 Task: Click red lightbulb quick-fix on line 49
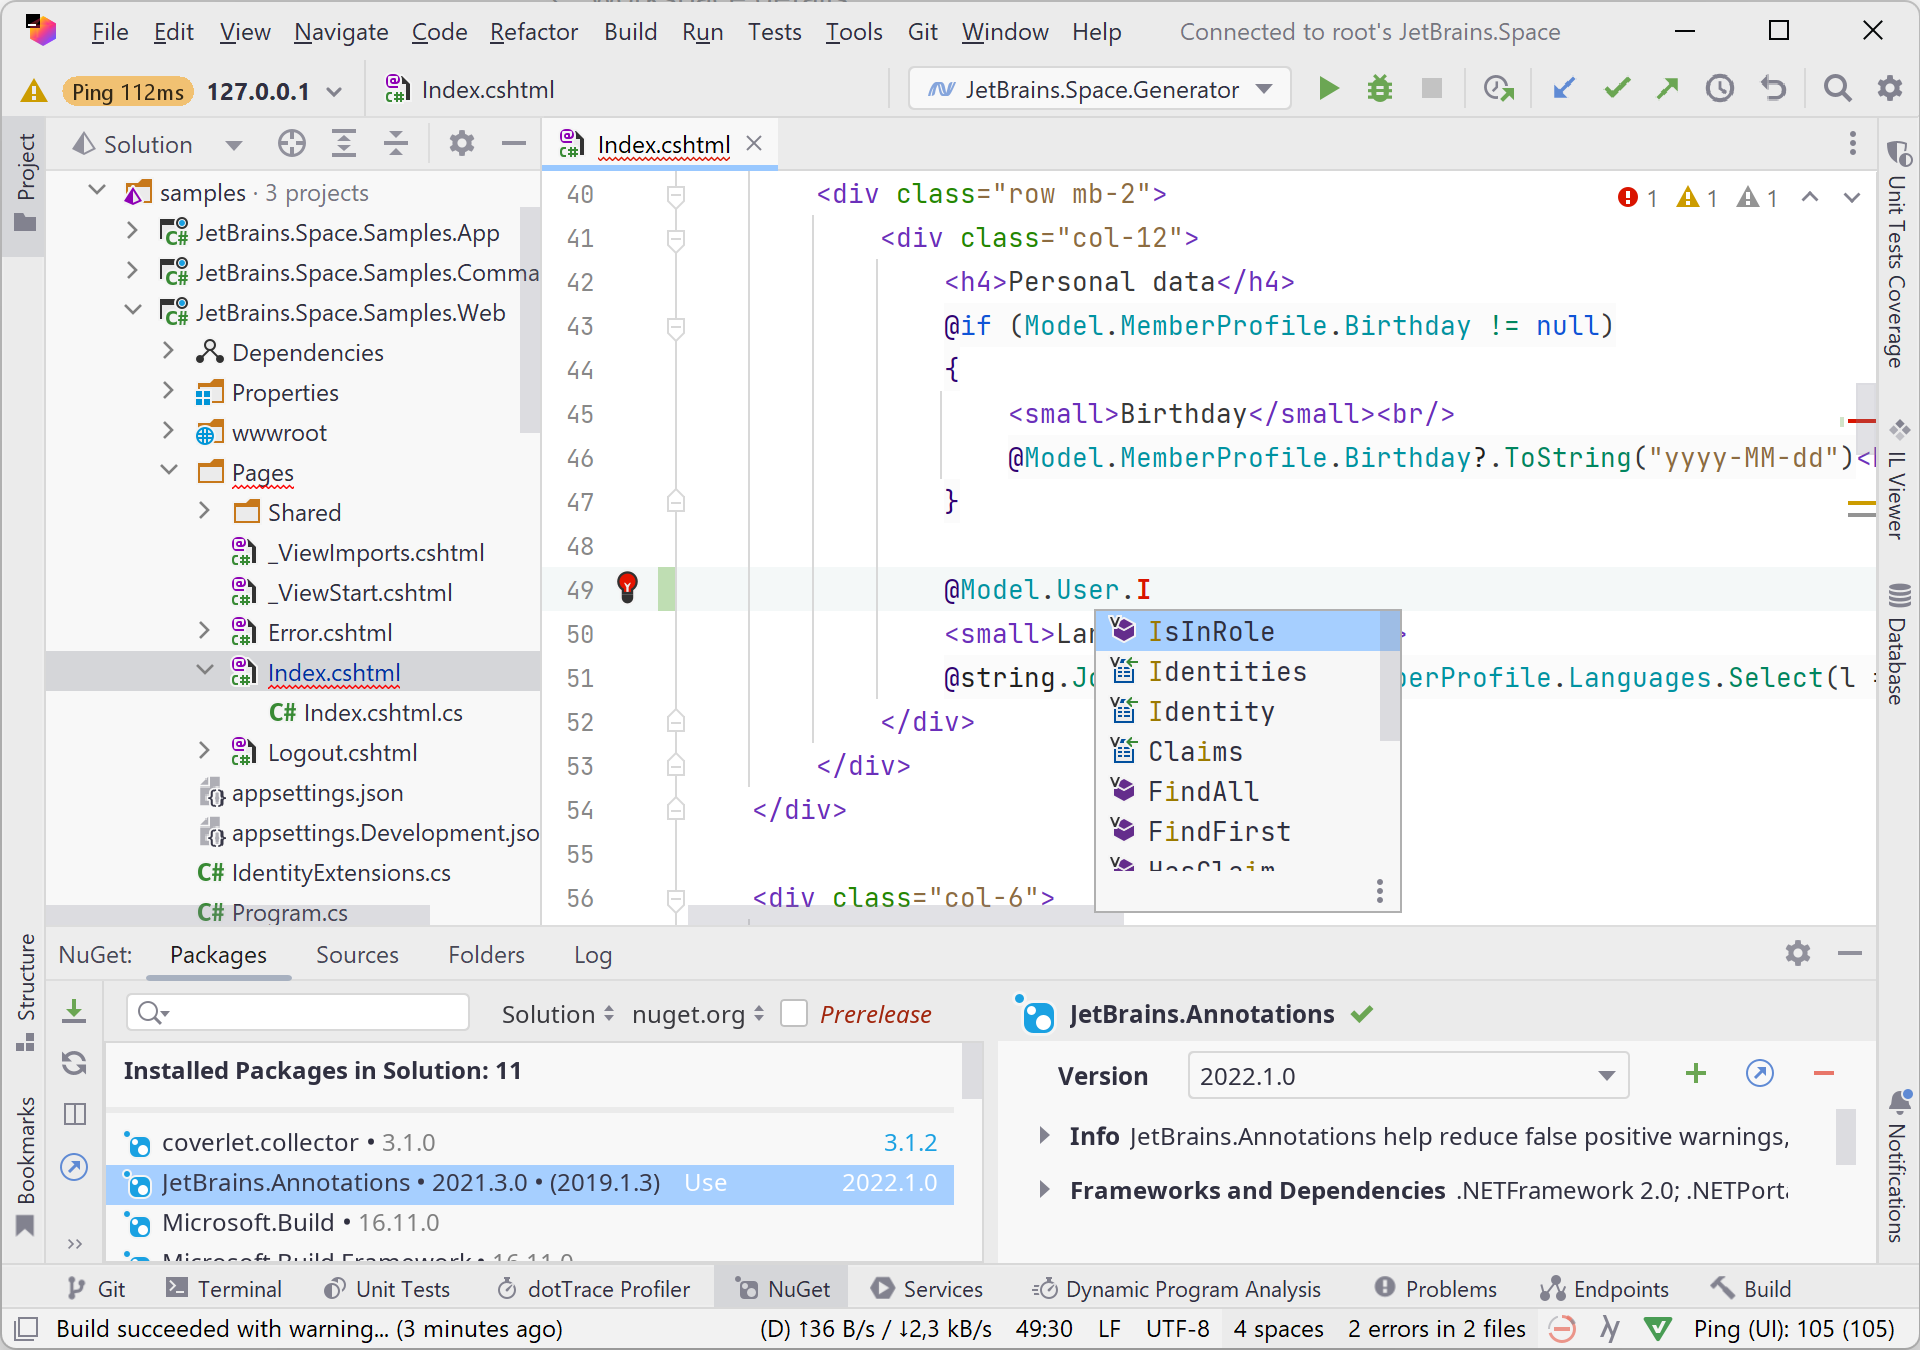[627, 587]
